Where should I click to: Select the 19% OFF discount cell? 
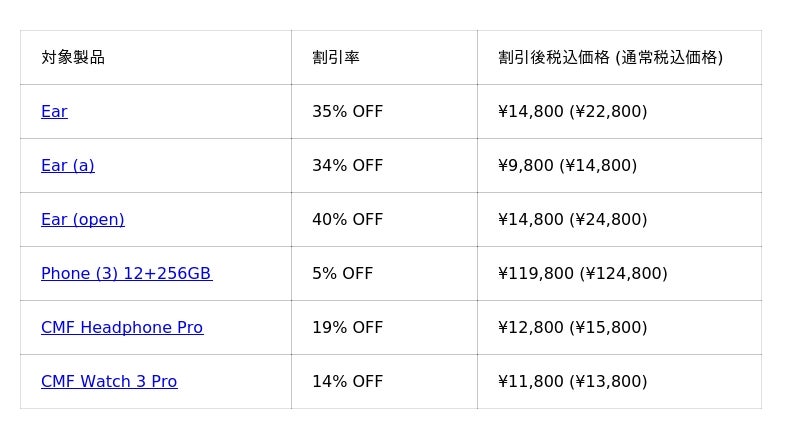click(x=347, y=328)
